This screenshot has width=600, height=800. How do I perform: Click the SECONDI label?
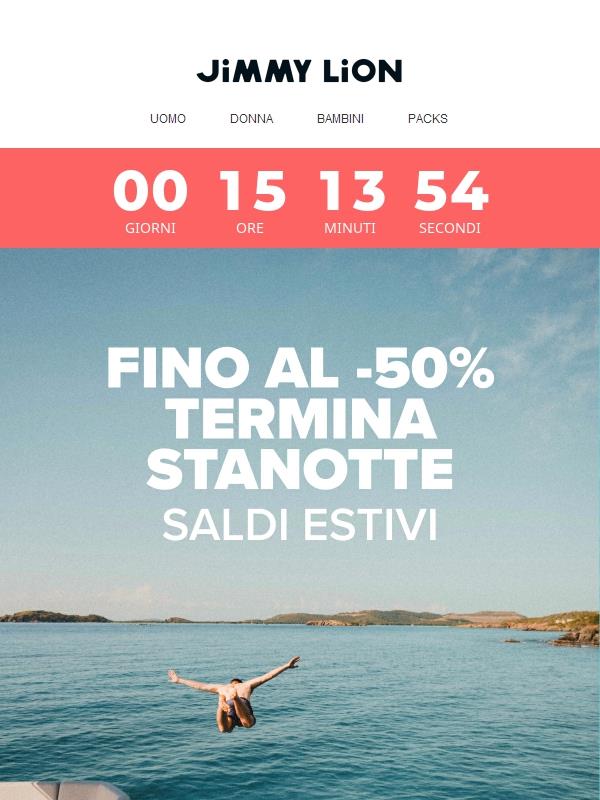coord(449,228)
